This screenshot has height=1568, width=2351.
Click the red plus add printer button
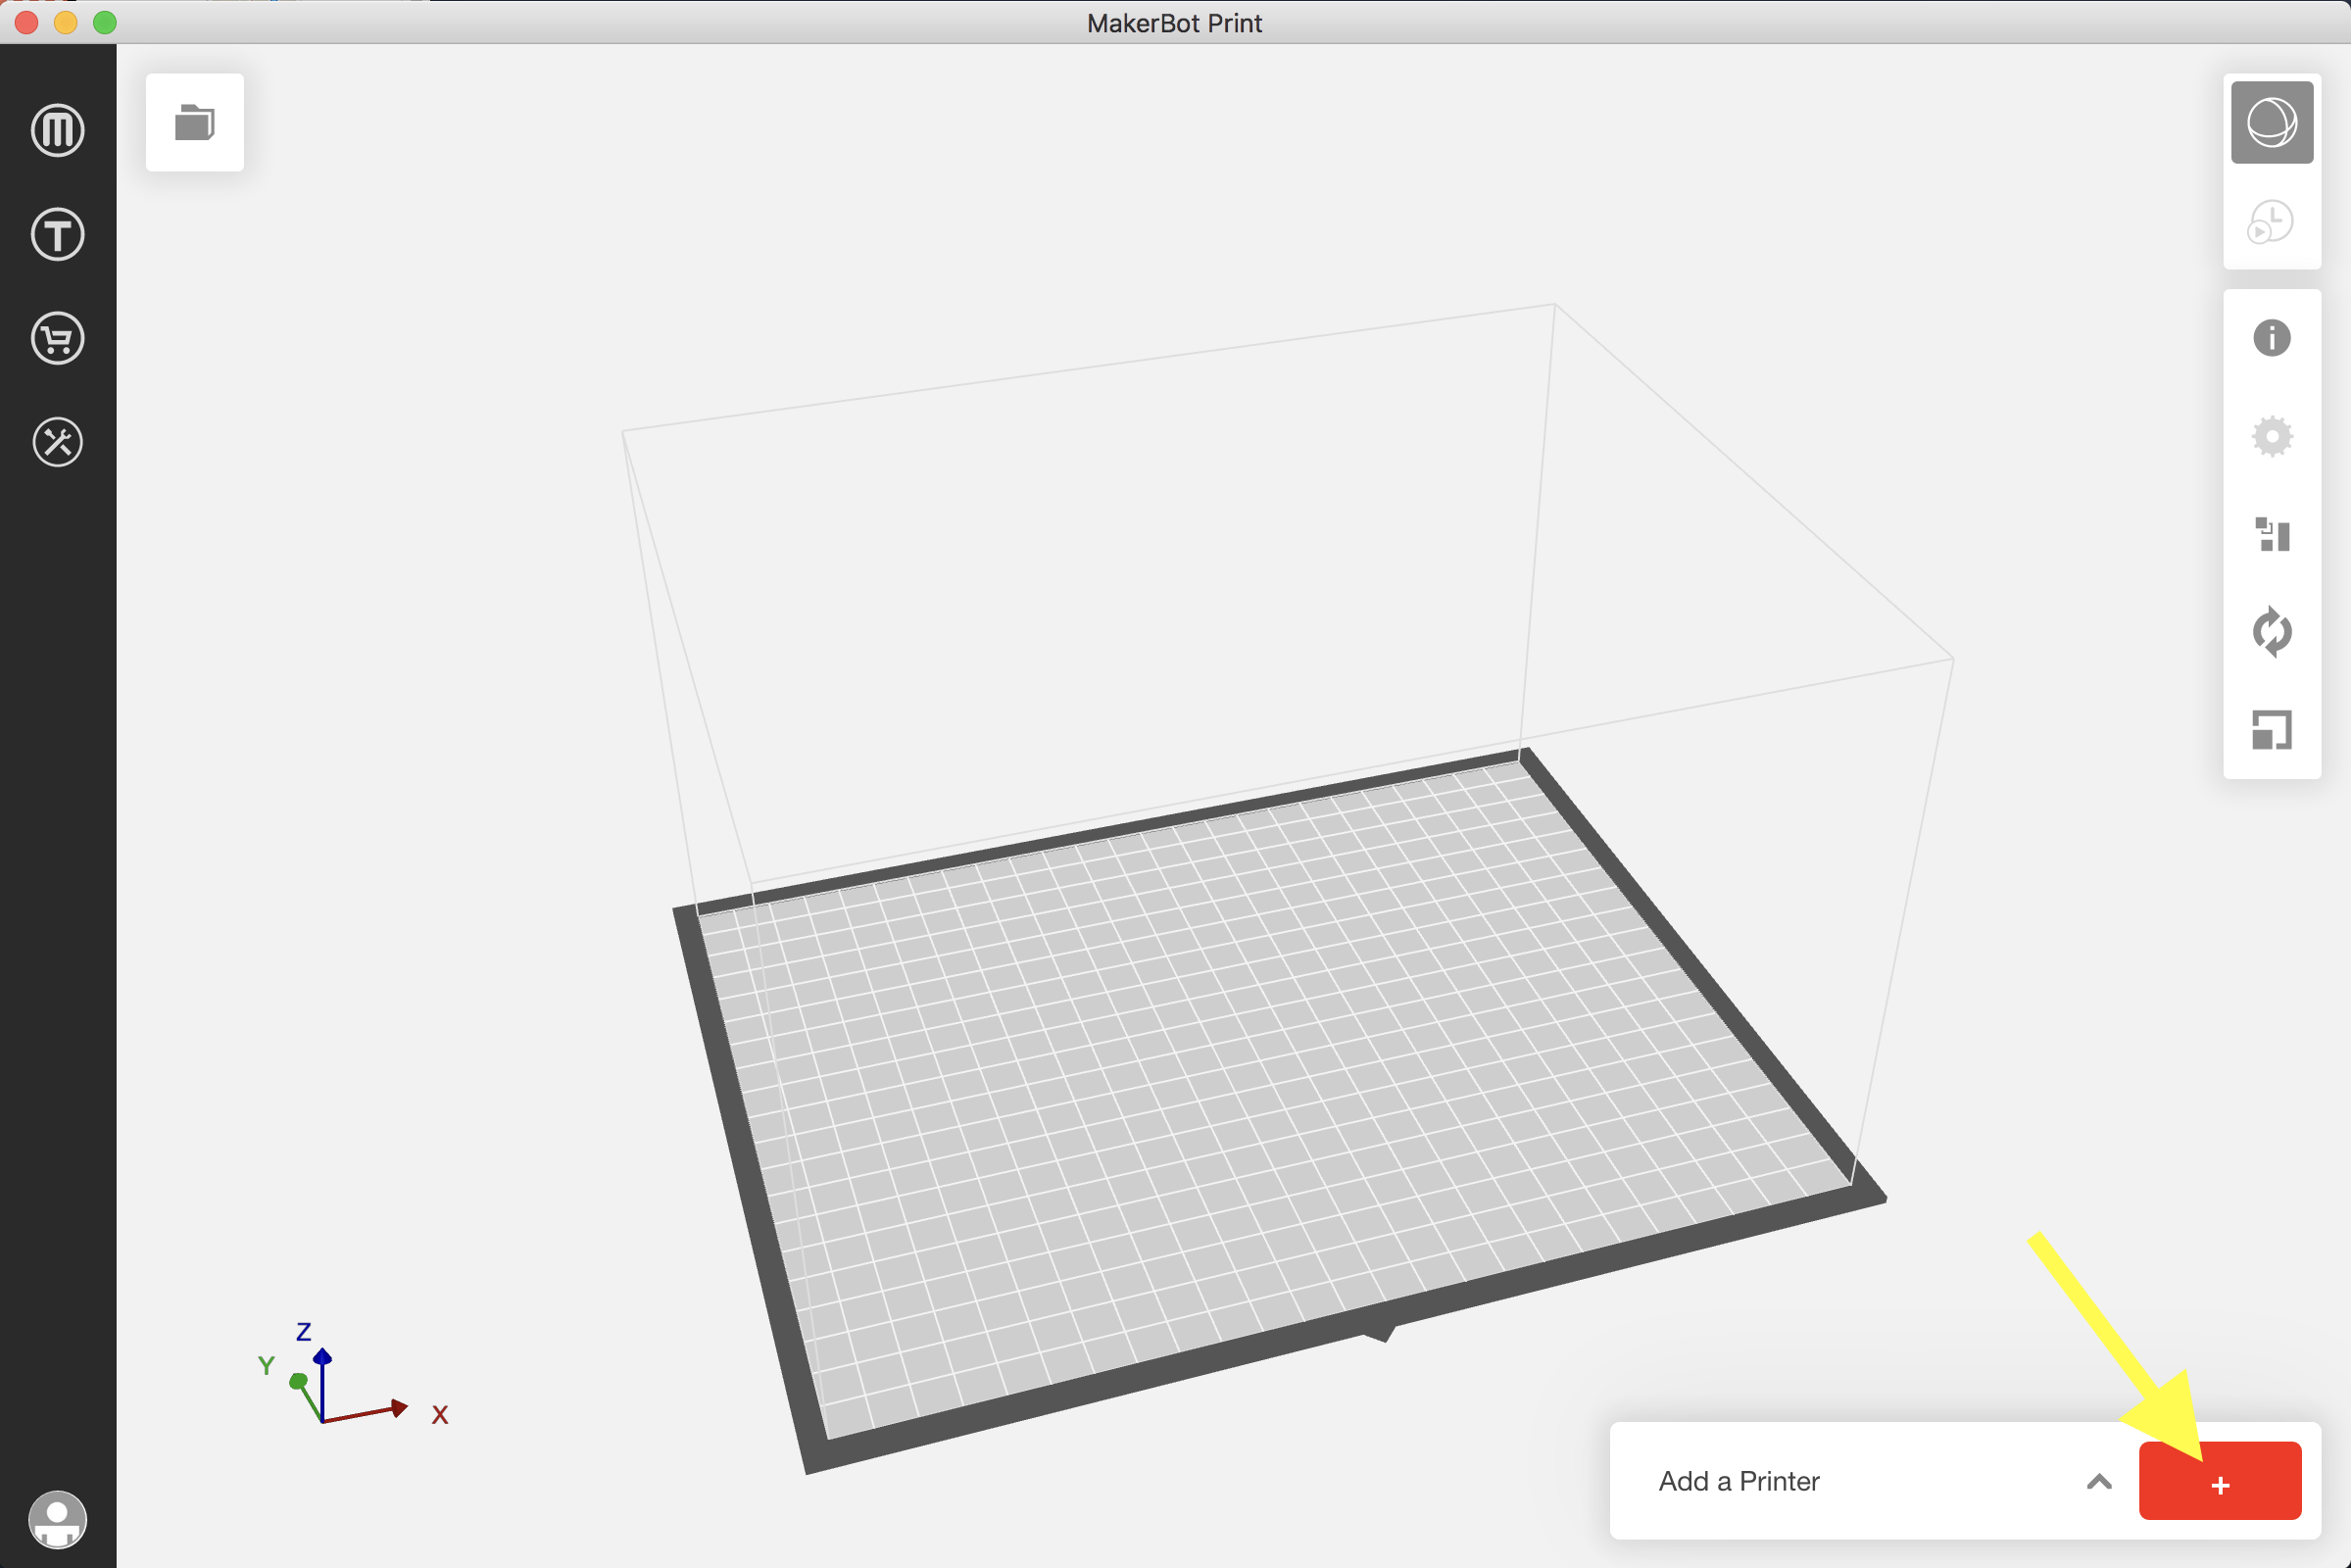point(2220,1481)
